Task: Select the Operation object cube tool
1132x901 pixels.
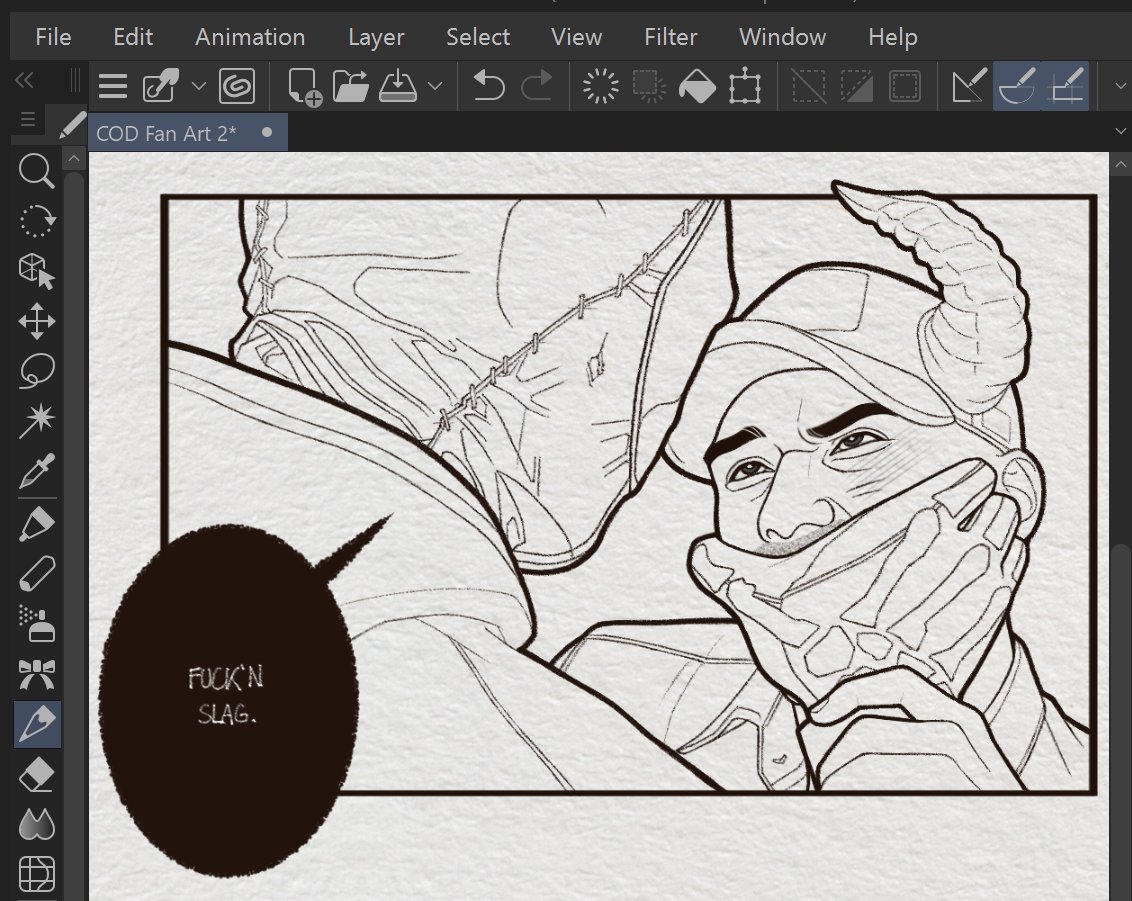Action: (x=37, y=271)
